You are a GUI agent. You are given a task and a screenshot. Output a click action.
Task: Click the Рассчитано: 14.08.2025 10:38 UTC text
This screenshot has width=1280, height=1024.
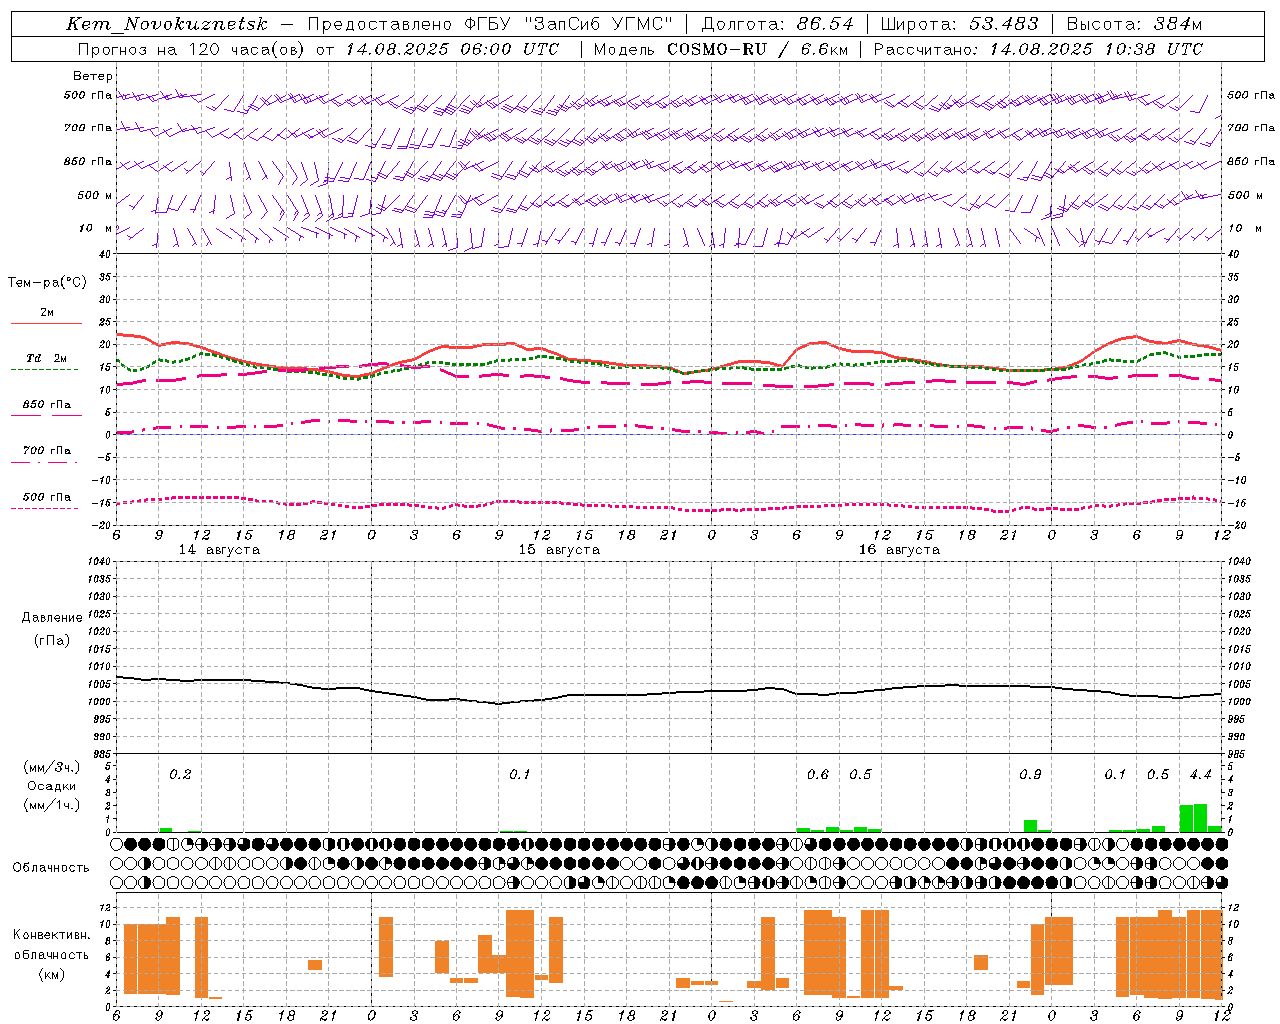[x=1038, y=49]
